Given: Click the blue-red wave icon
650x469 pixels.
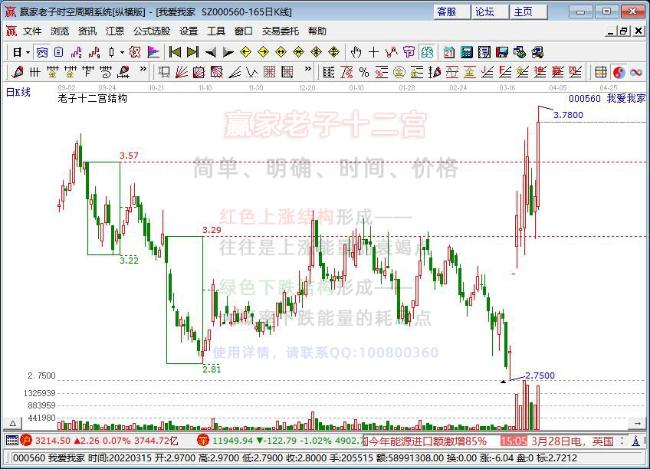Looking at the screenshot, I should coord(636,72).
